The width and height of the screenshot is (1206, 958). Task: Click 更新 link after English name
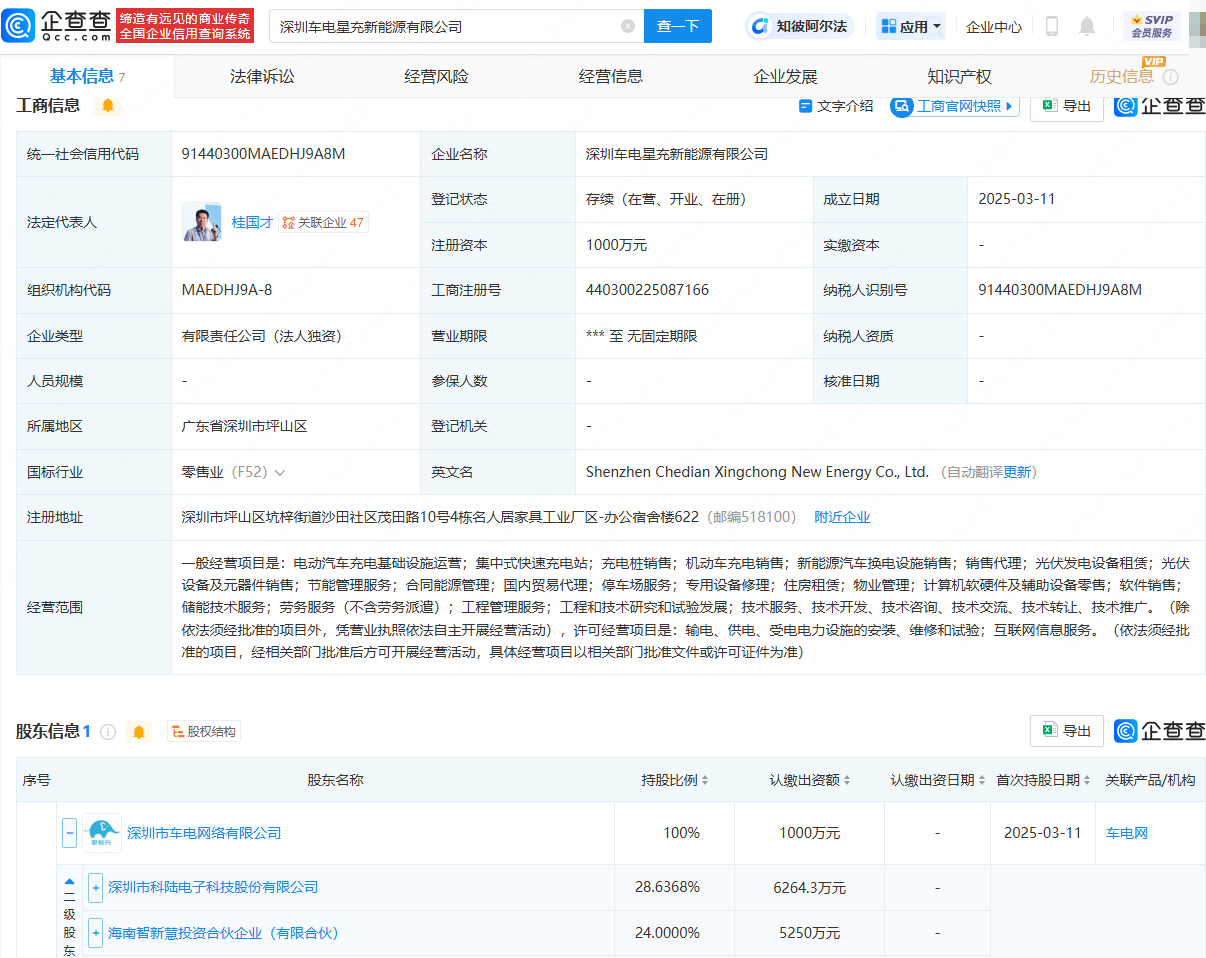[1017, 472]
